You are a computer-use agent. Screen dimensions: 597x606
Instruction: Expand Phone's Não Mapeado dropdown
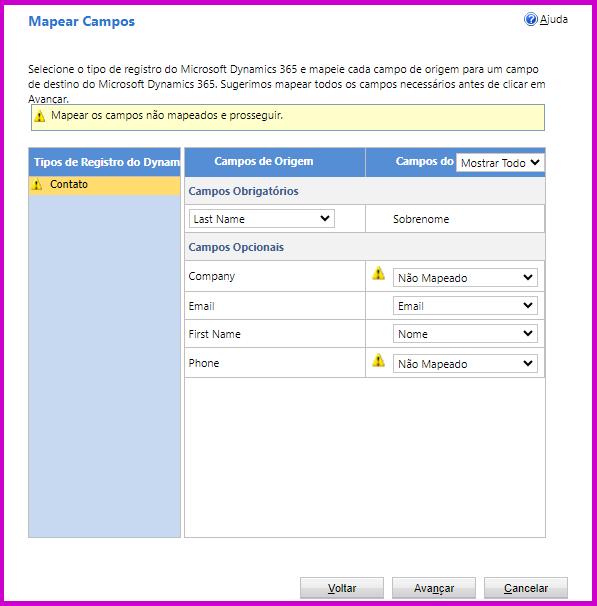(x=465, y=364)
